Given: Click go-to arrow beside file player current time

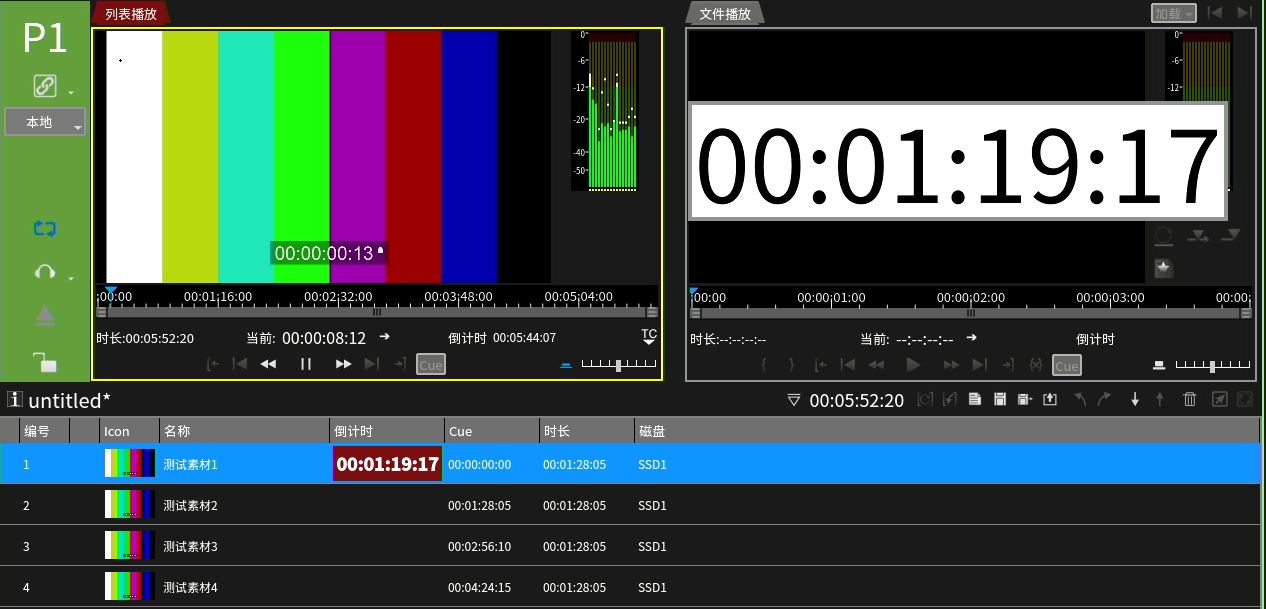Looking at the screenshot, I should point(970,338).
